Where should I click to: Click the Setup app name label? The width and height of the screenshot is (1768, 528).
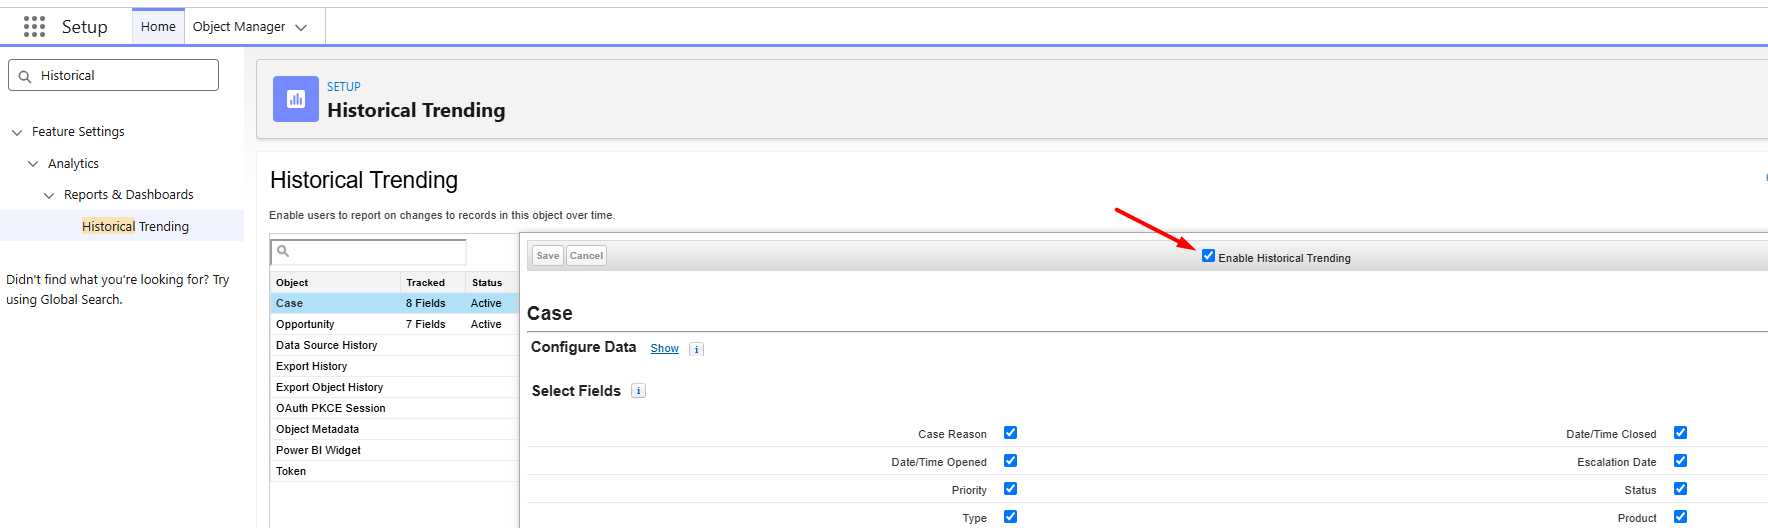(x=85, y=27)
